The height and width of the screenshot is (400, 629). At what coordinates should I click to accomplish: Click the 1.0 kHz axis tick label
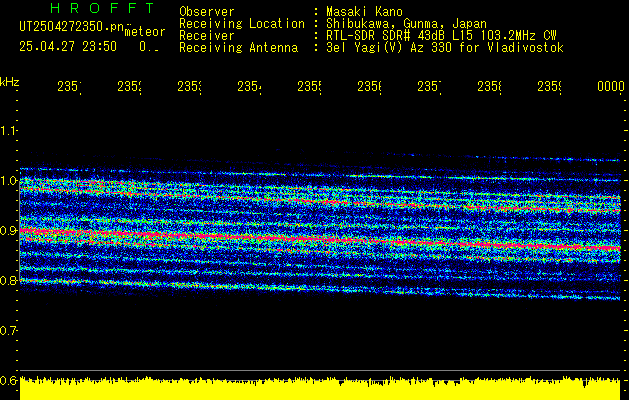(8, 181)
